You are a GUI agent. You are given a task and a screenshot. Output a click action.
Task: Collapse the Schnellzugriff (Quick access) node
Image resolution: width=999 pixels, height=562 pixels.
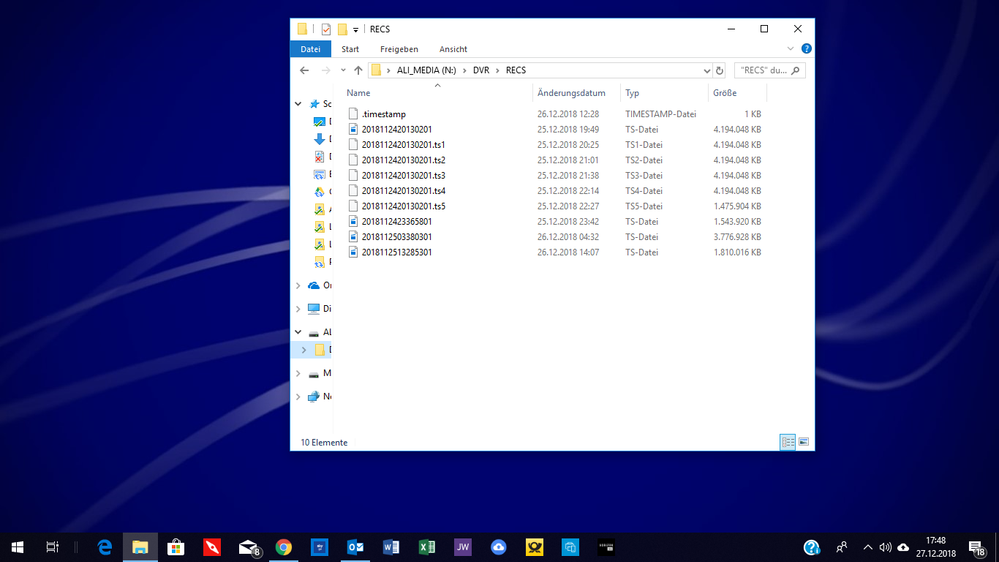coord(298,104)
